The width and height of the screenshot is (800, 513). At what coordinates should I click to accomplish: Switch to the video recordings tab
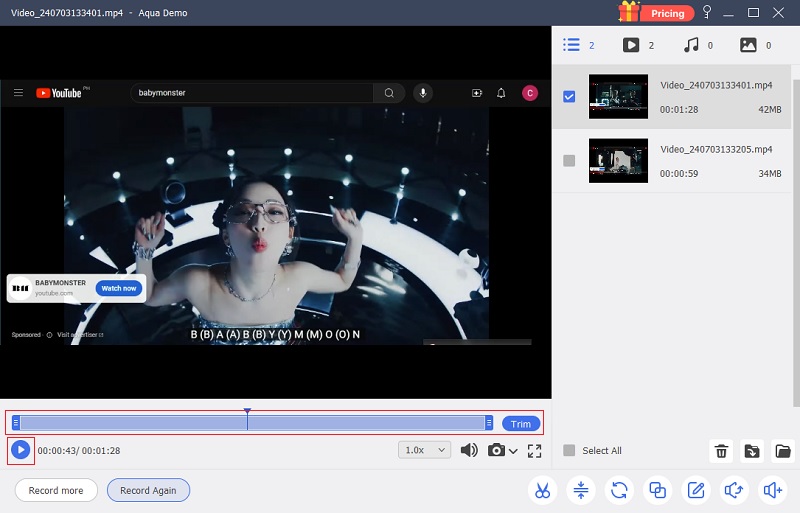pos(631,45)
